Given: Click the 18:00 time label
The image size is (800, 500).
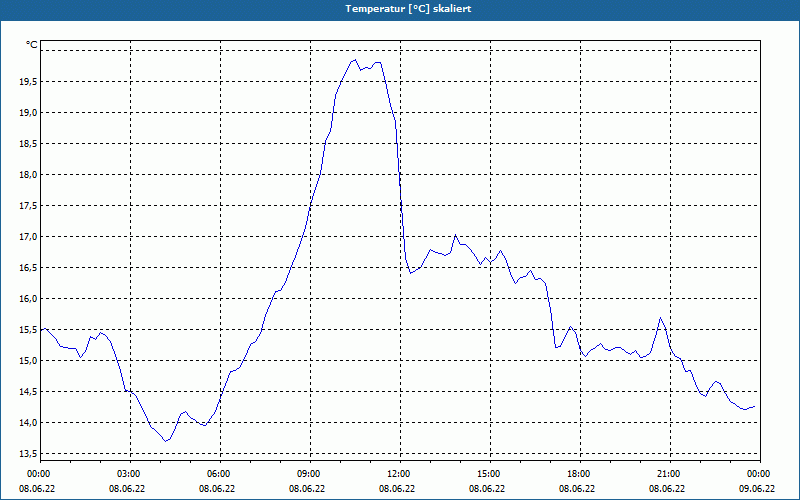Looking at the screenshot, I should 581,474.
